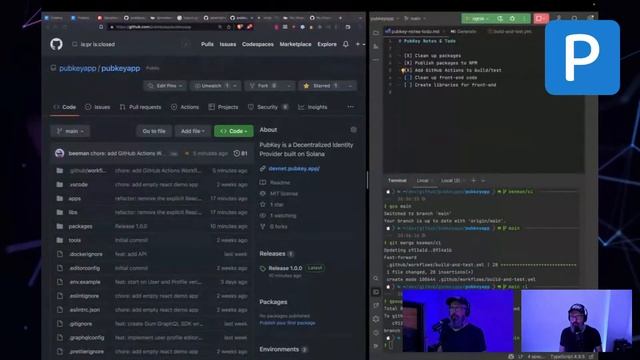This screenshot has width=640, height=360.
Task: Click the link icon beside devnet.pubkey.app
Action: point(263,169)
